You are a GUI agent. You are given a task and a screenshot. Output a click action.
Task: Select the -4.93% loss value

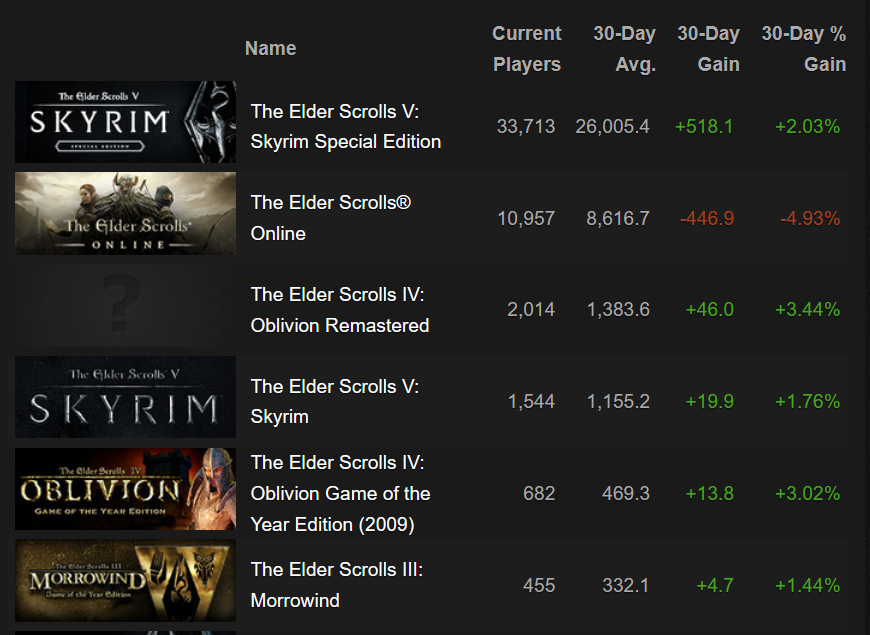pos(810,219)
